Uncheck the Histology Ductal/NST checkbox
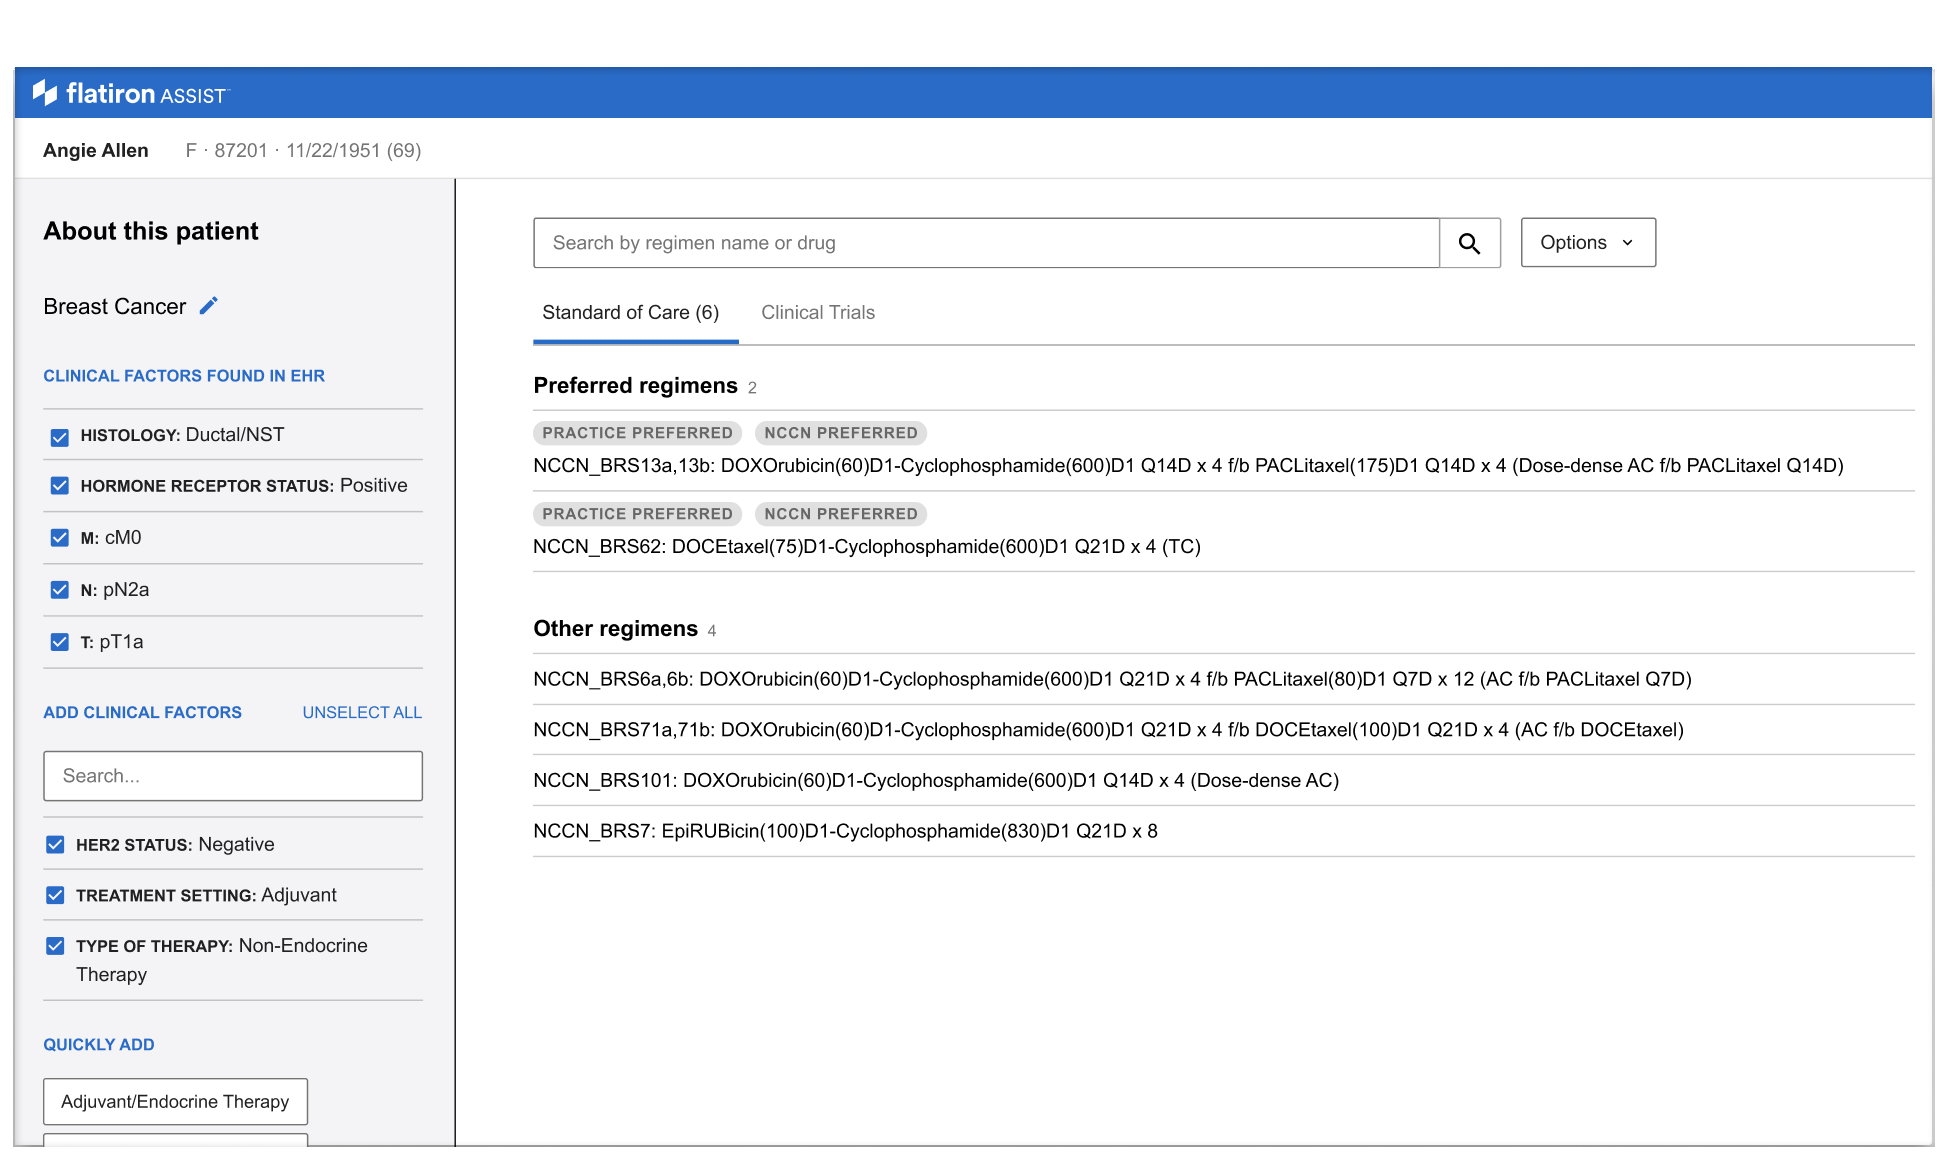This screenshot has height=1162, width=1947. [60, 437]
